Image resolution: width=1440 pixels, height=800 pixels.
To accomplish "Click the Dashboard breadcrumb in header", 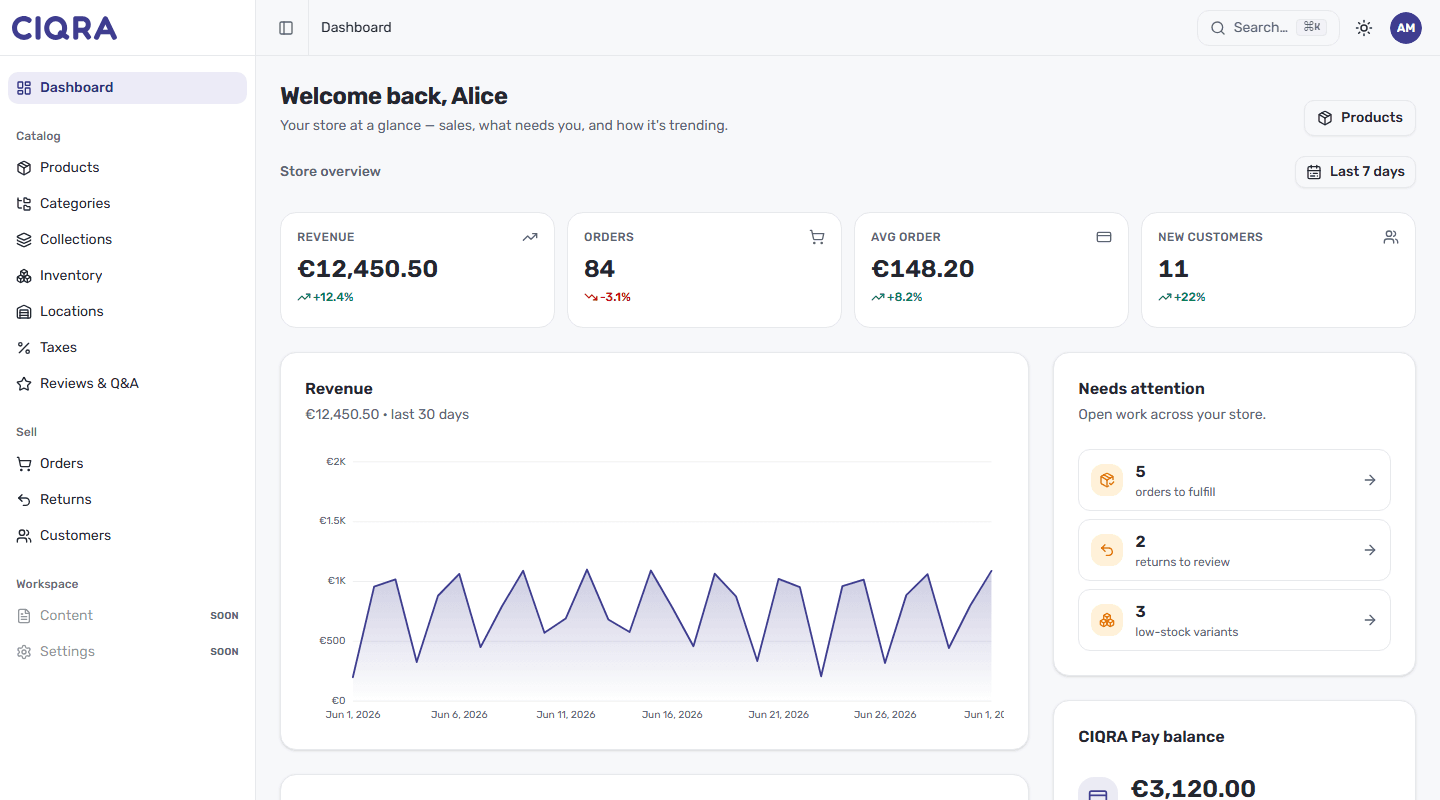I will coord(356,28).
